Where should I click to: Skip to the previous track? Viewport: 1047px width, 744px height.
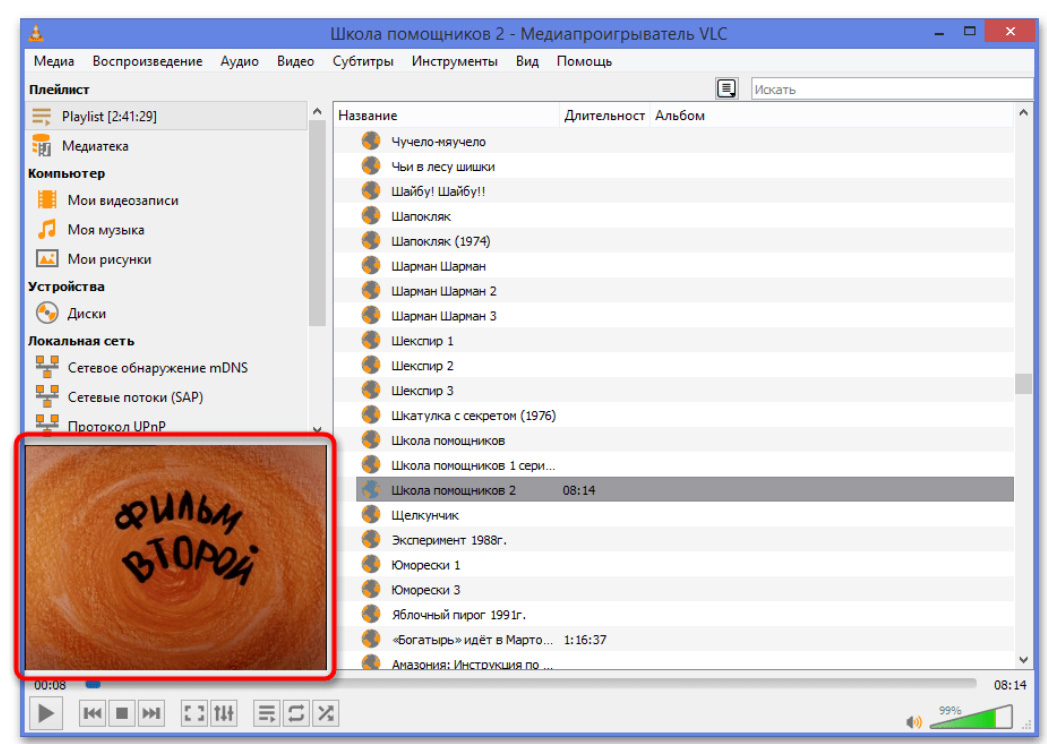(92, 713)
